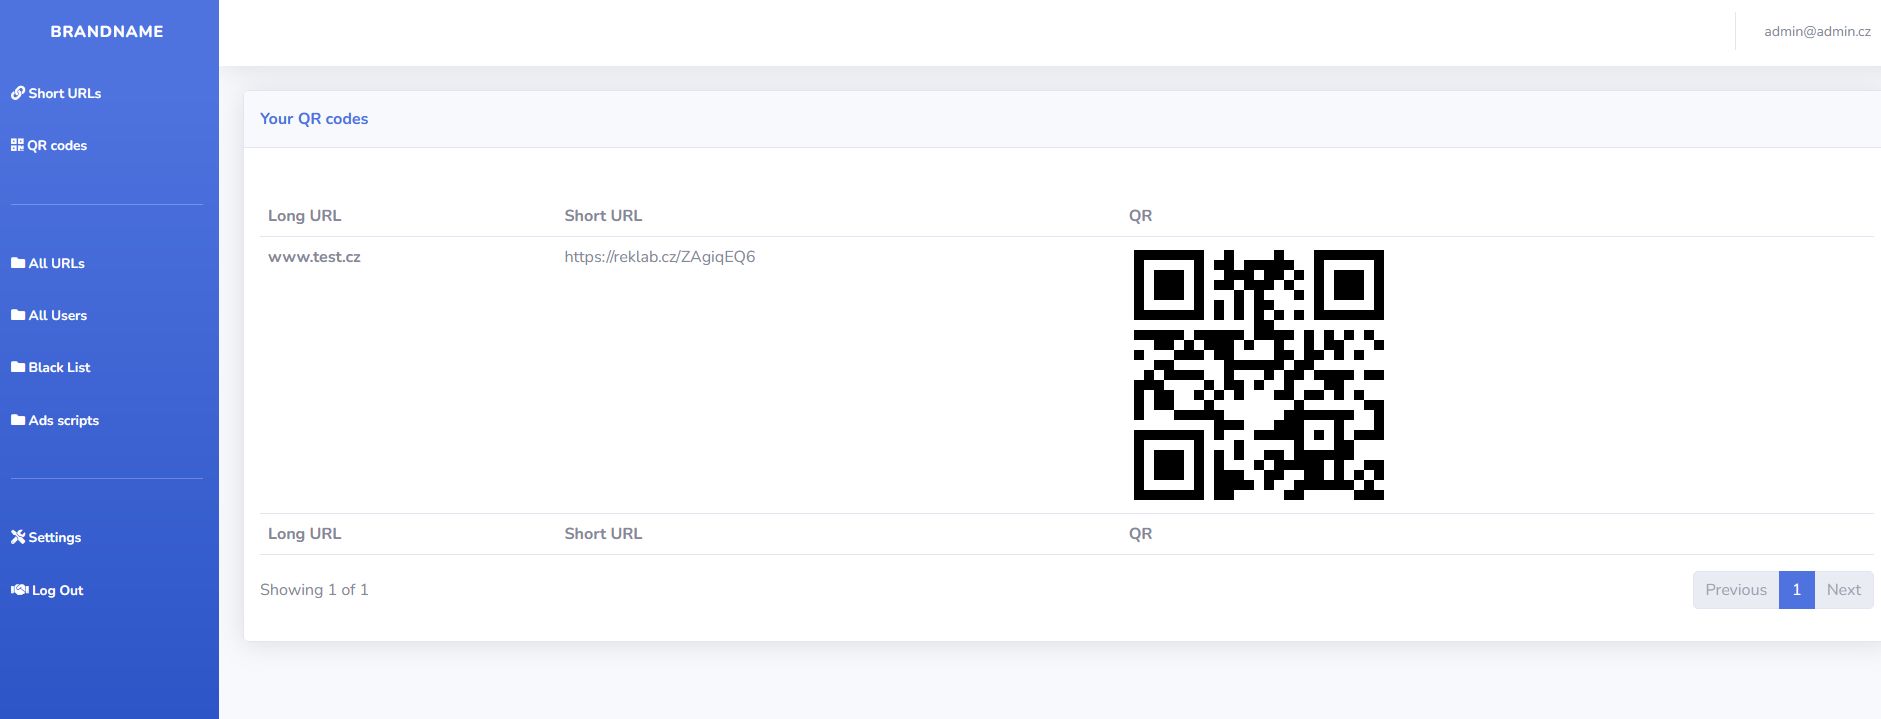Open the https://reklab.cz/ZAgiqEQ6 short link

[x=659, y=257]
